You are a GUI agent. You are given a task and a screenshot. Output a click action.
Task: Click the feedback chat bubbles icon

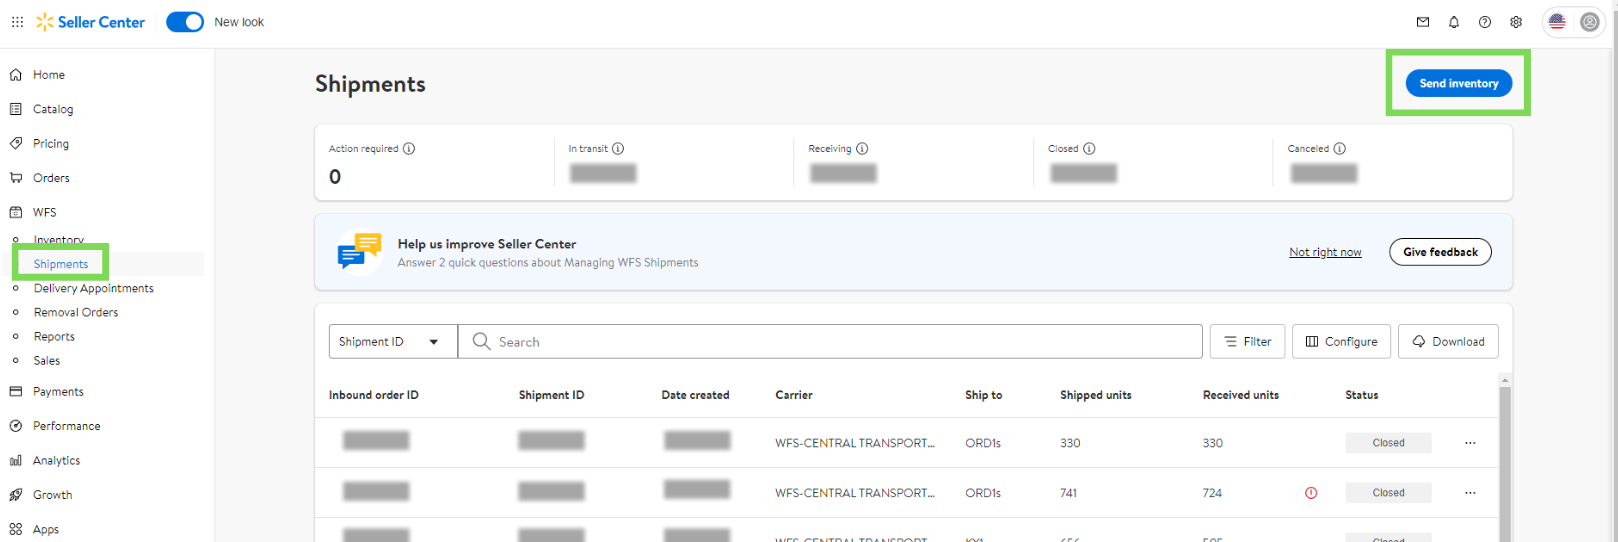point(359,252)
